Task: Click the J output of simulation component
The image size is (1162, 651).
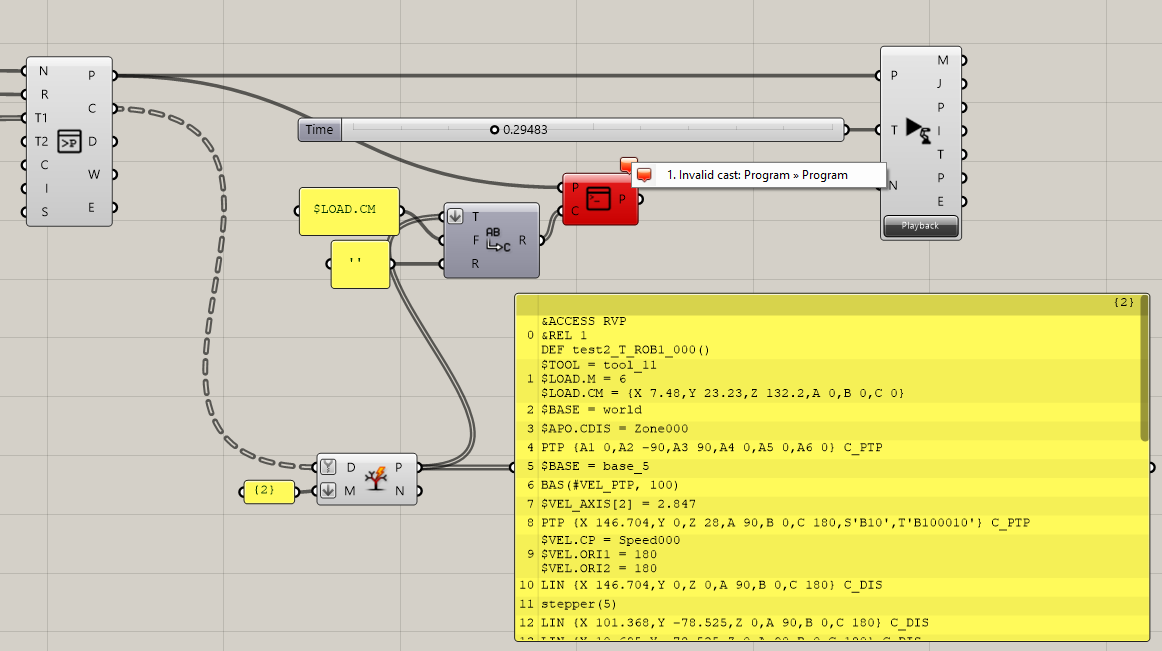Action: coord(940,84)
